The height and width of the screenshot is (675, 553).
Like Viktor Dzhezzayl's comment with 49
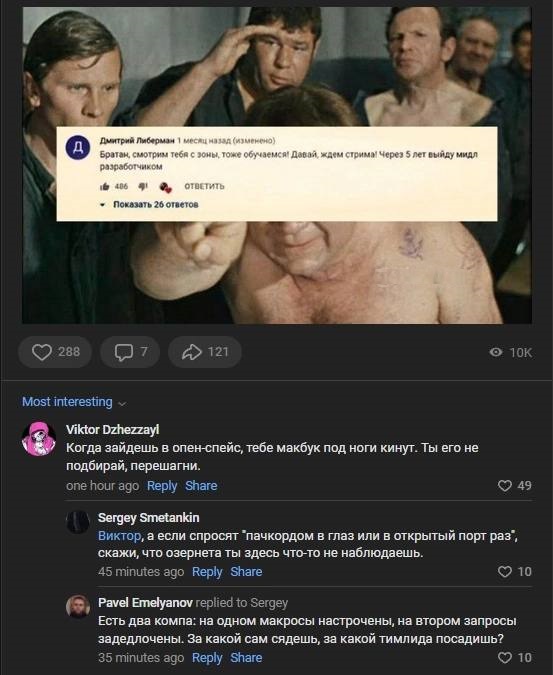click(x=515, y=486)
